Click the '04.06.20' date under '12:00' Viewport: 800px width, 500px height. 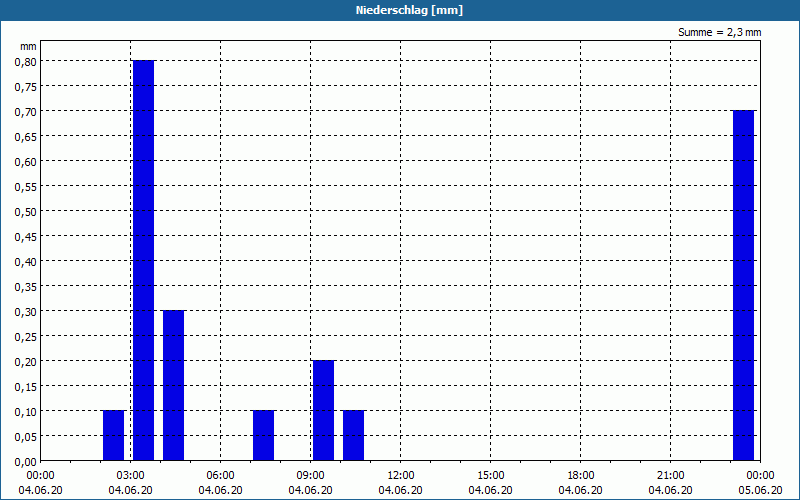[x=401, y=490]
